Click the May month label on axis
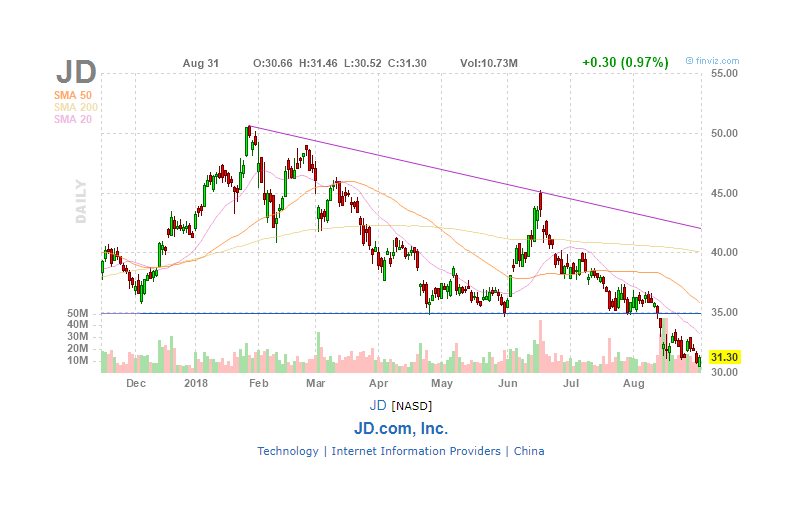 click(x=442, y=383)
